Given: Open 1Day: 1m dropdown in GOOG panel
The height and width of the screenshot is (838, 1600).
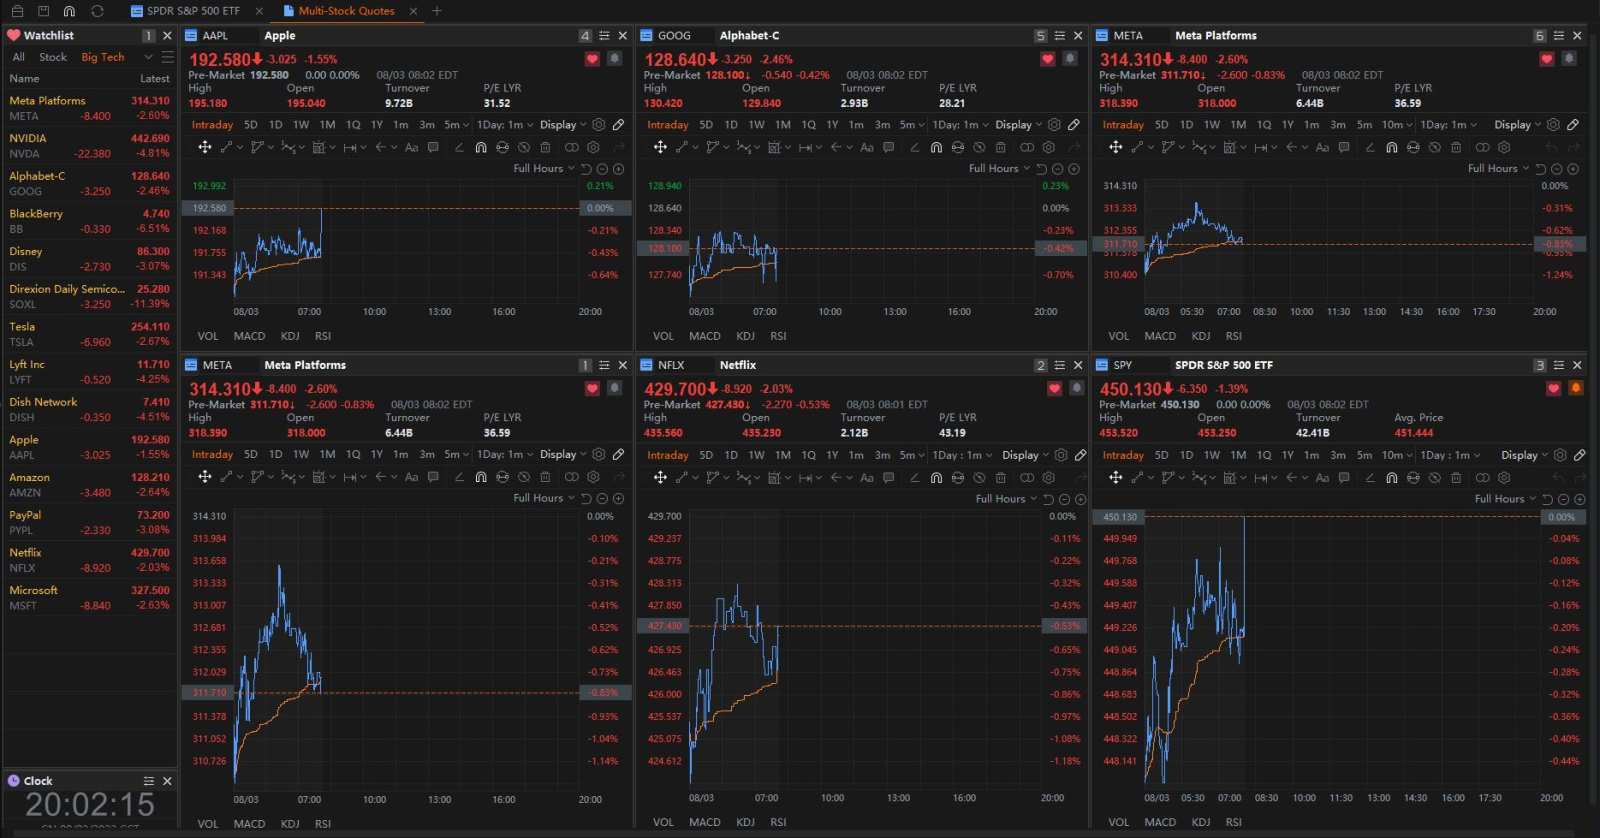Looking at the screenshot, I should pyautogui.click(x=961, y=125).
